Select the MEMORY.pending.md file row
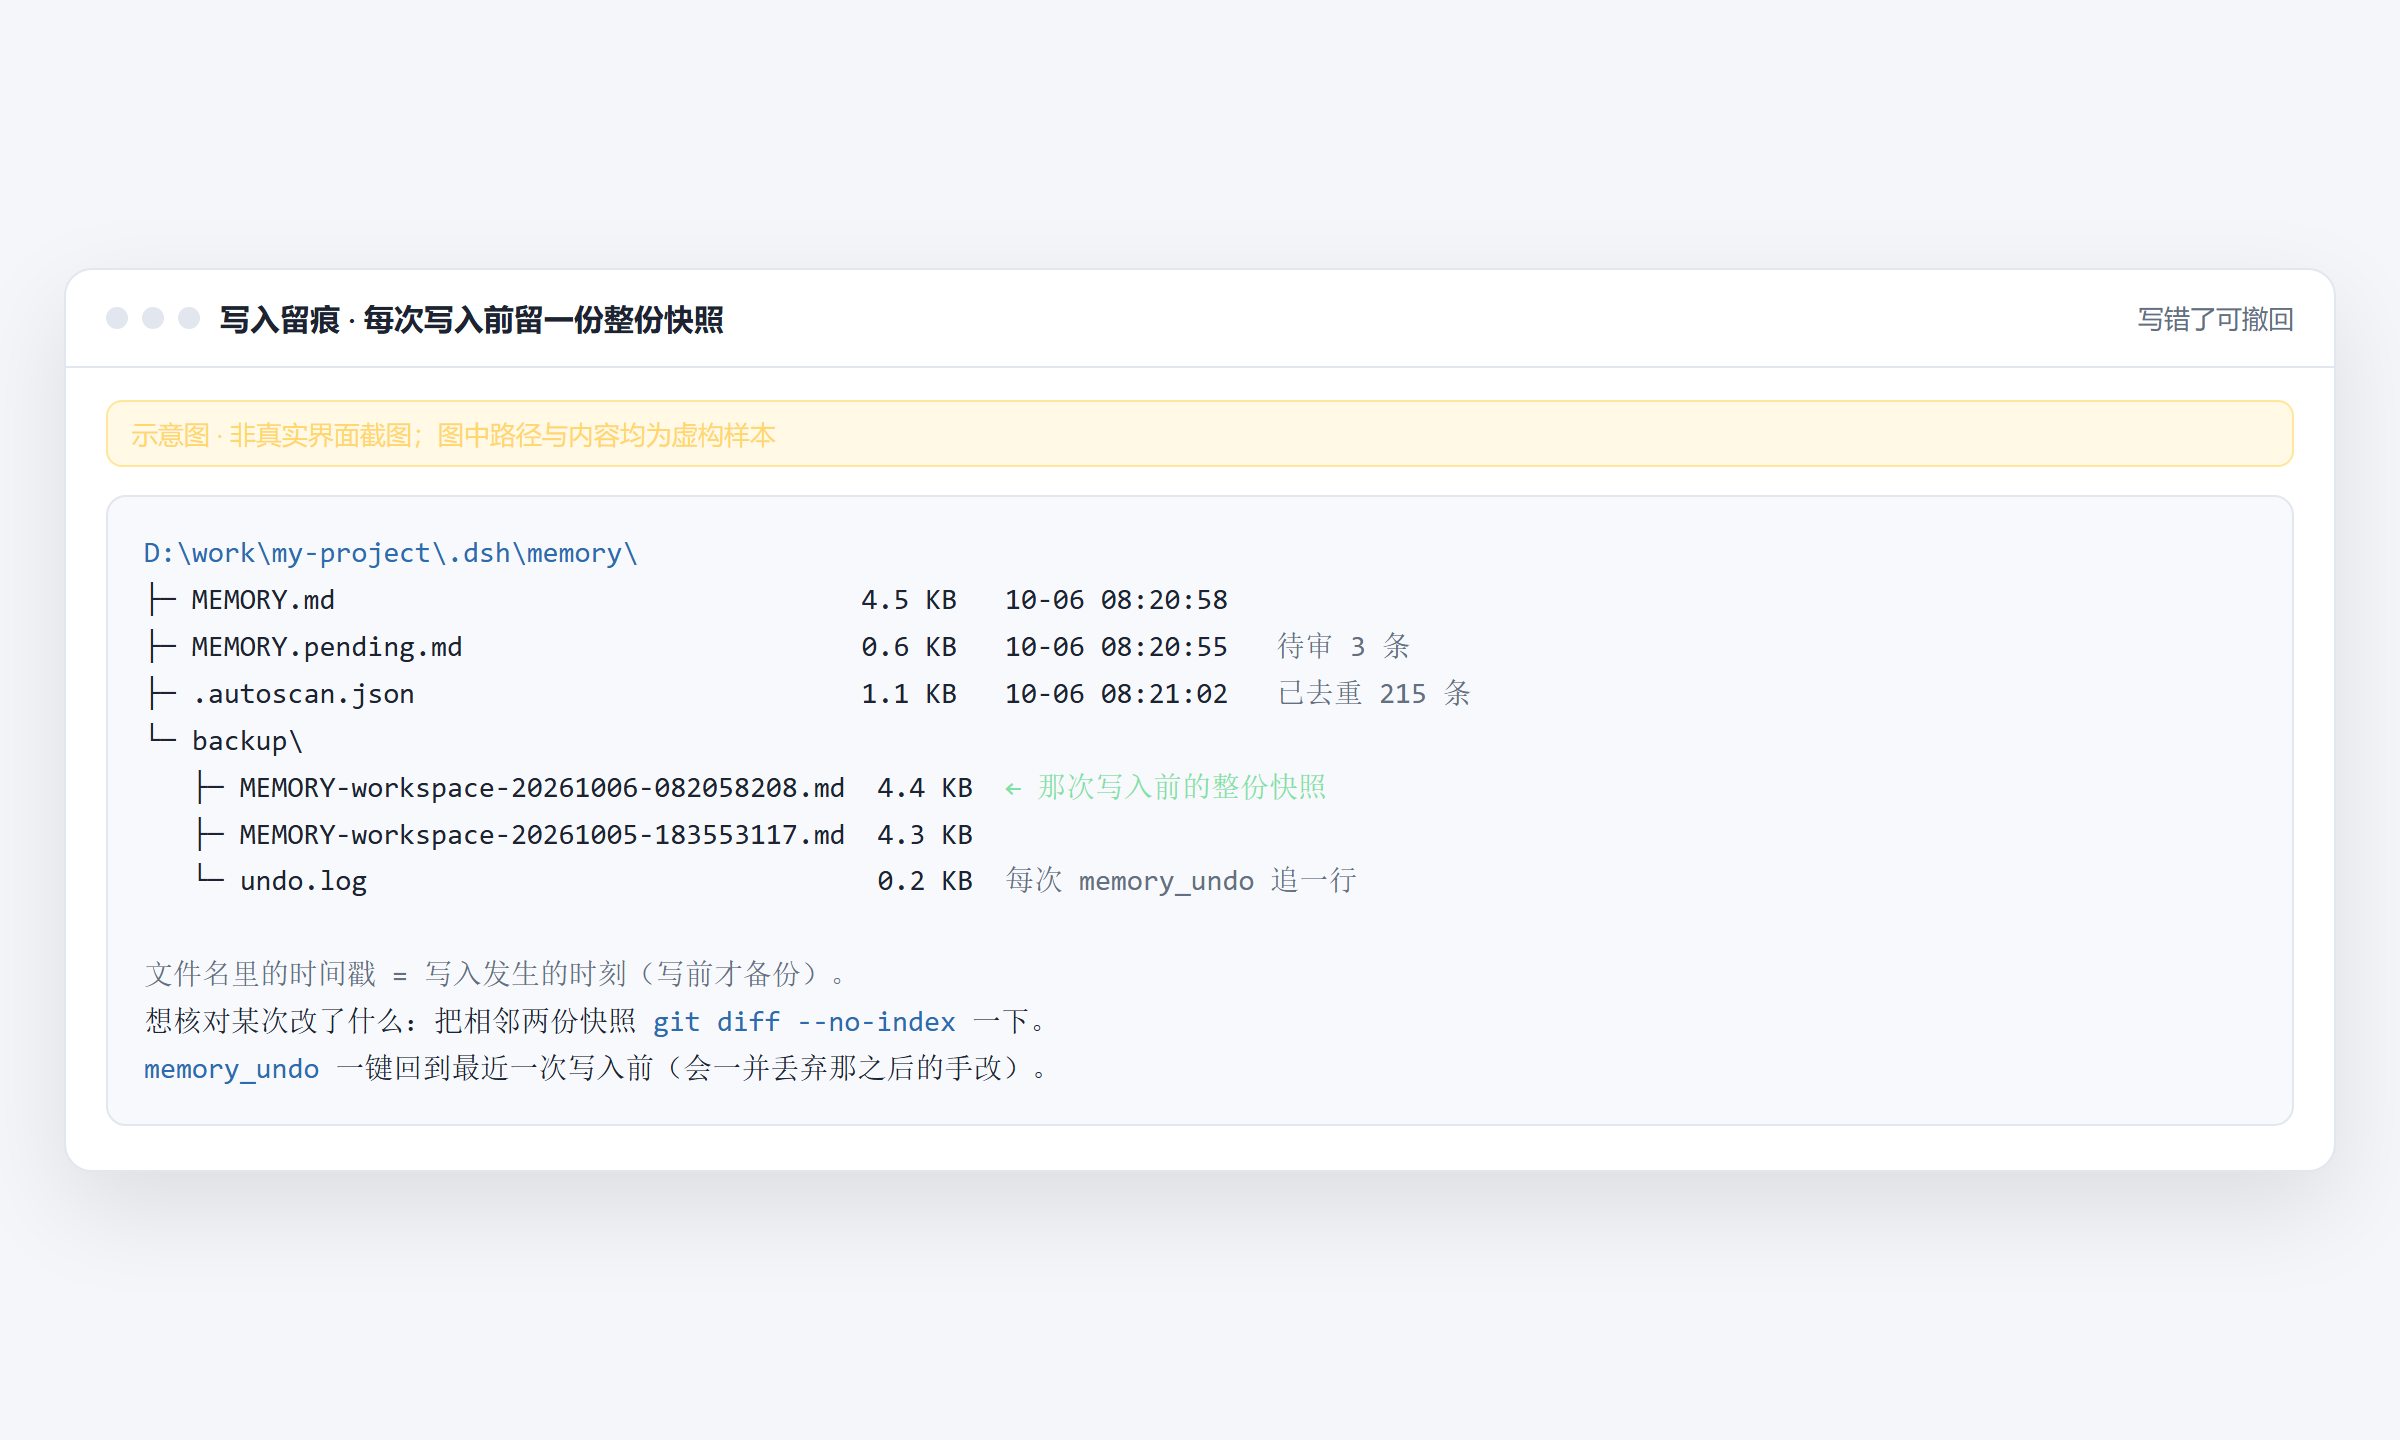 tap(777, 647)
